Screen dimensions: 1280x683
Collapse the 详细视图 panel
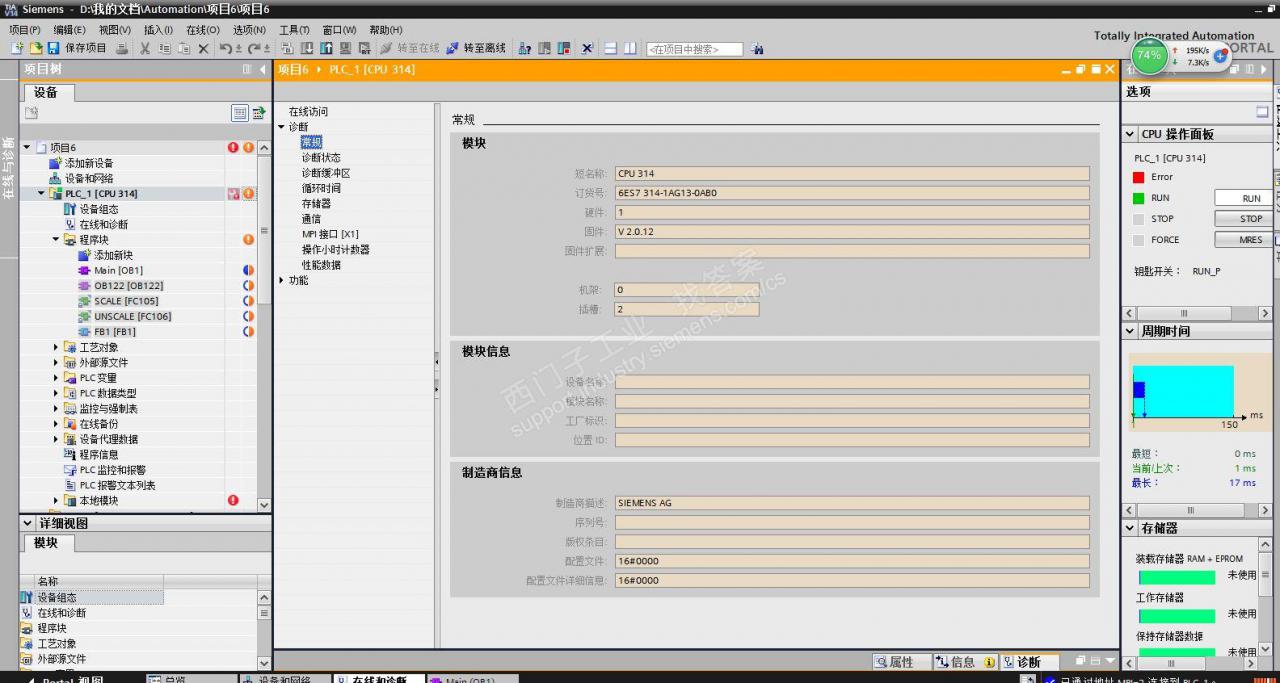(x=28, y=523)
